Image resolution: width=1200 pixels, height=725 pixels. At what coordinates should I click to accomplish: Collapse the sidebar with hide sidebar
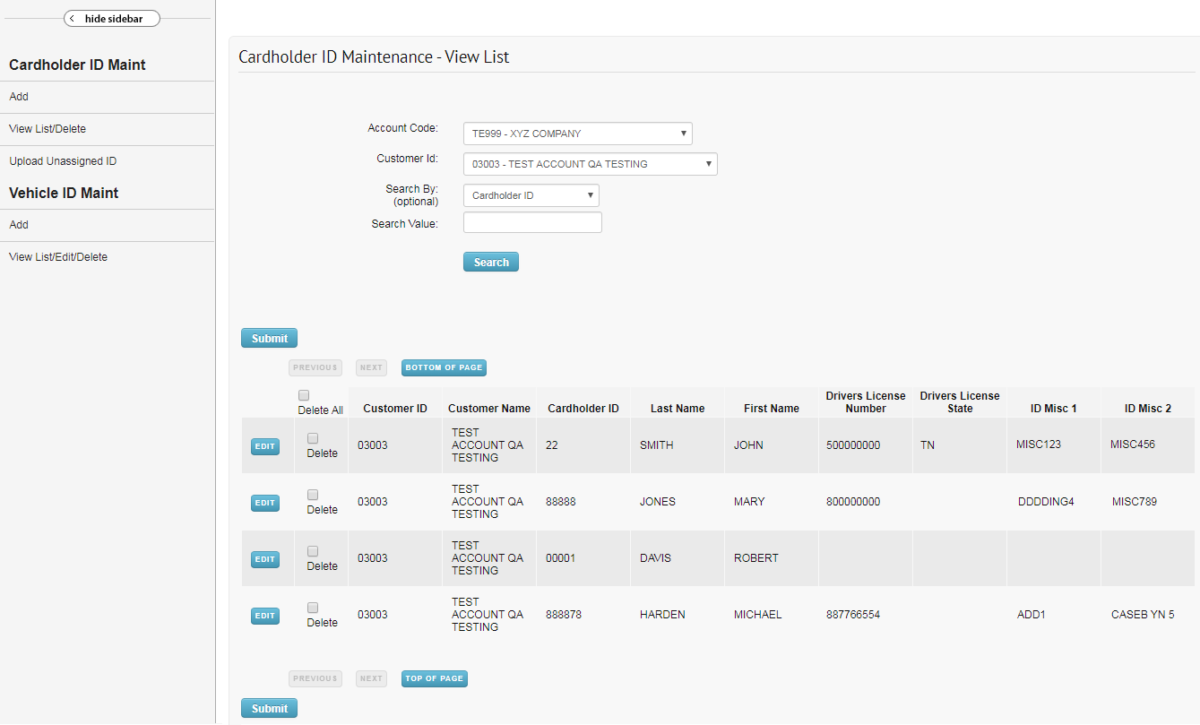coord(111,18)
